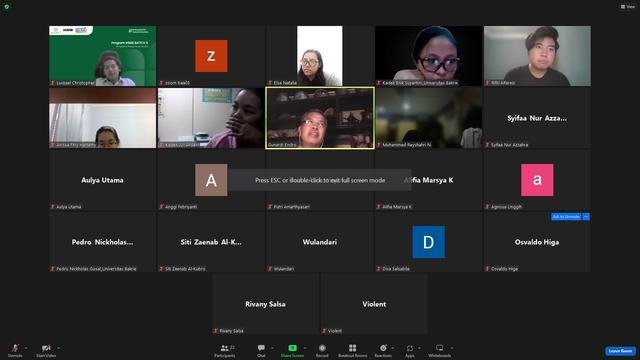This screenshot has width=640, height=360.
Task: Open Breakout Rooms
Action: 353,350
